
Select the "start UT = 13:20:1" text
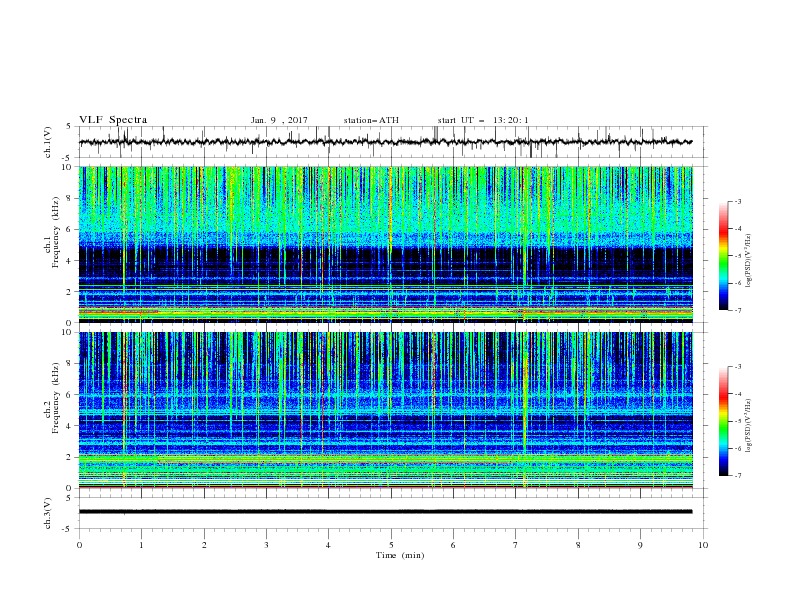click(483, 120)
